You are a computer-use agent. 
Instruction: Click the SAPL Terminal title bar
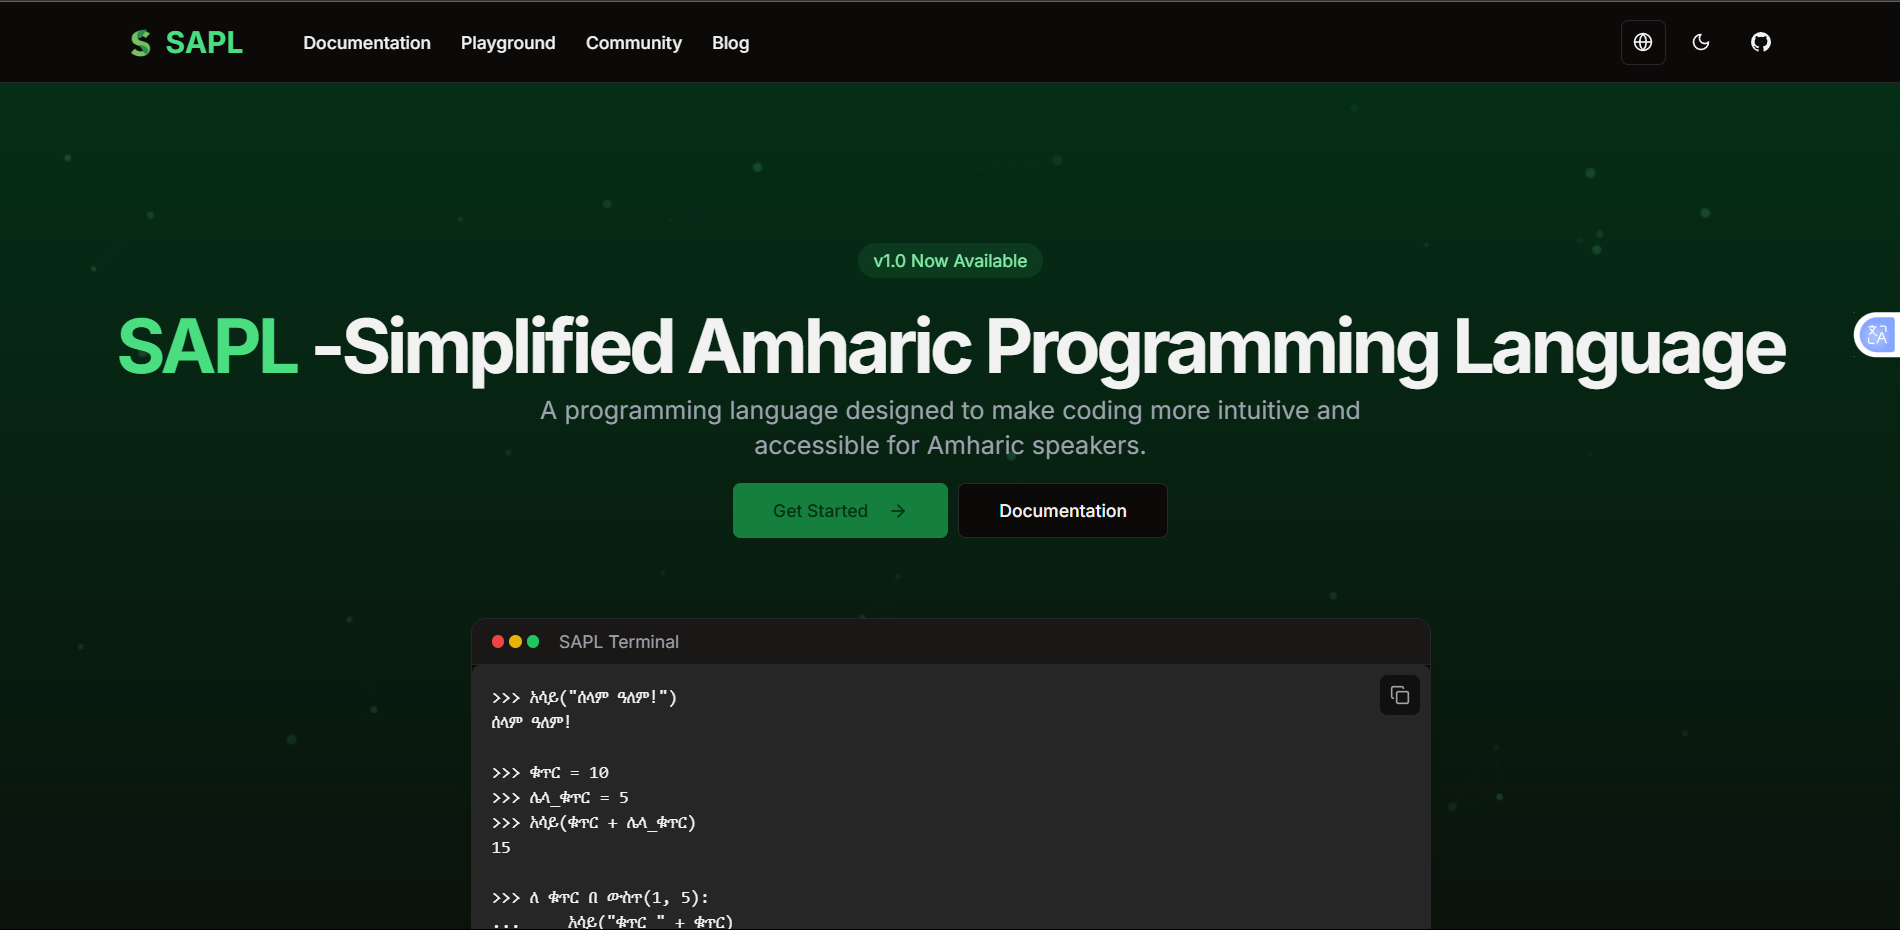618,642
